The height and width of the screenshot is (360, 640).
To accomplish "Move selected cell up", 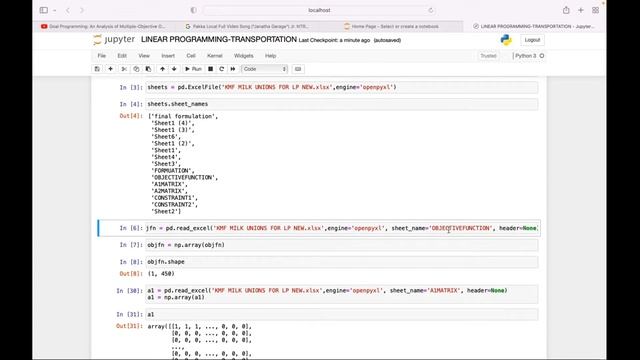I will tap(162, 69).
